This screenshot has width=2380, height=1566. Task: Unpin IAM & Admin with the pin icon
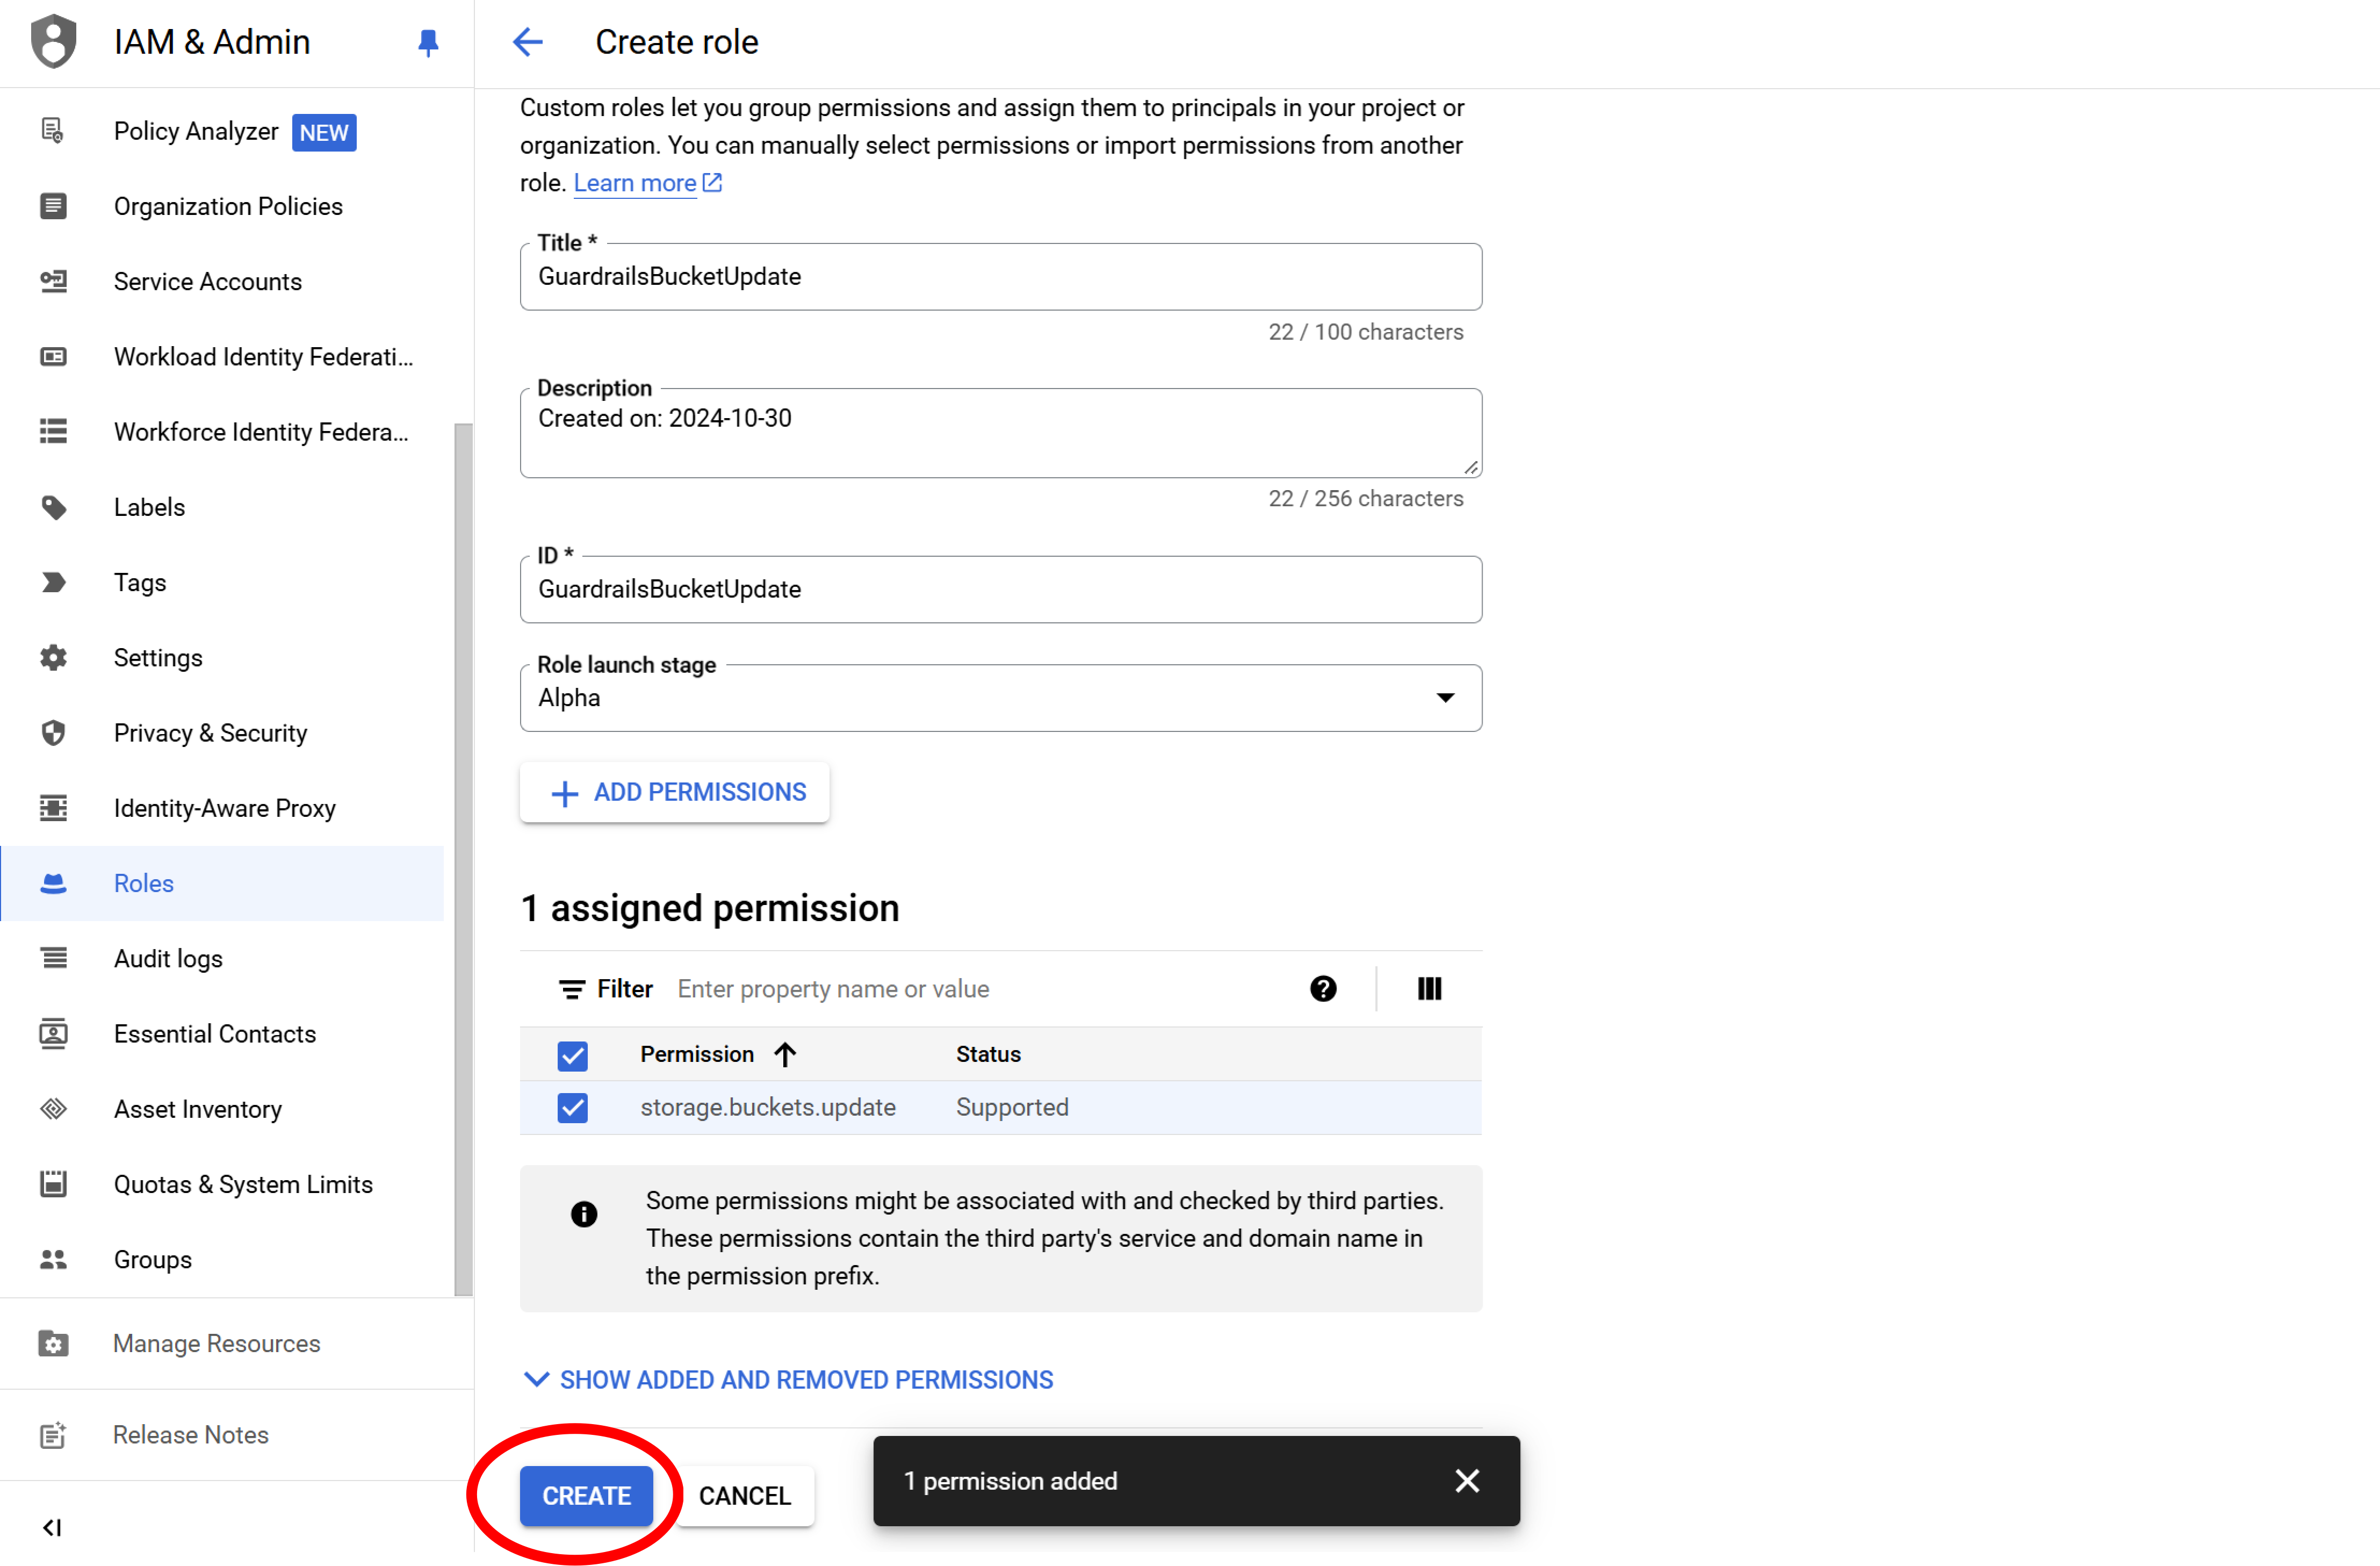(x=428, y=42)
